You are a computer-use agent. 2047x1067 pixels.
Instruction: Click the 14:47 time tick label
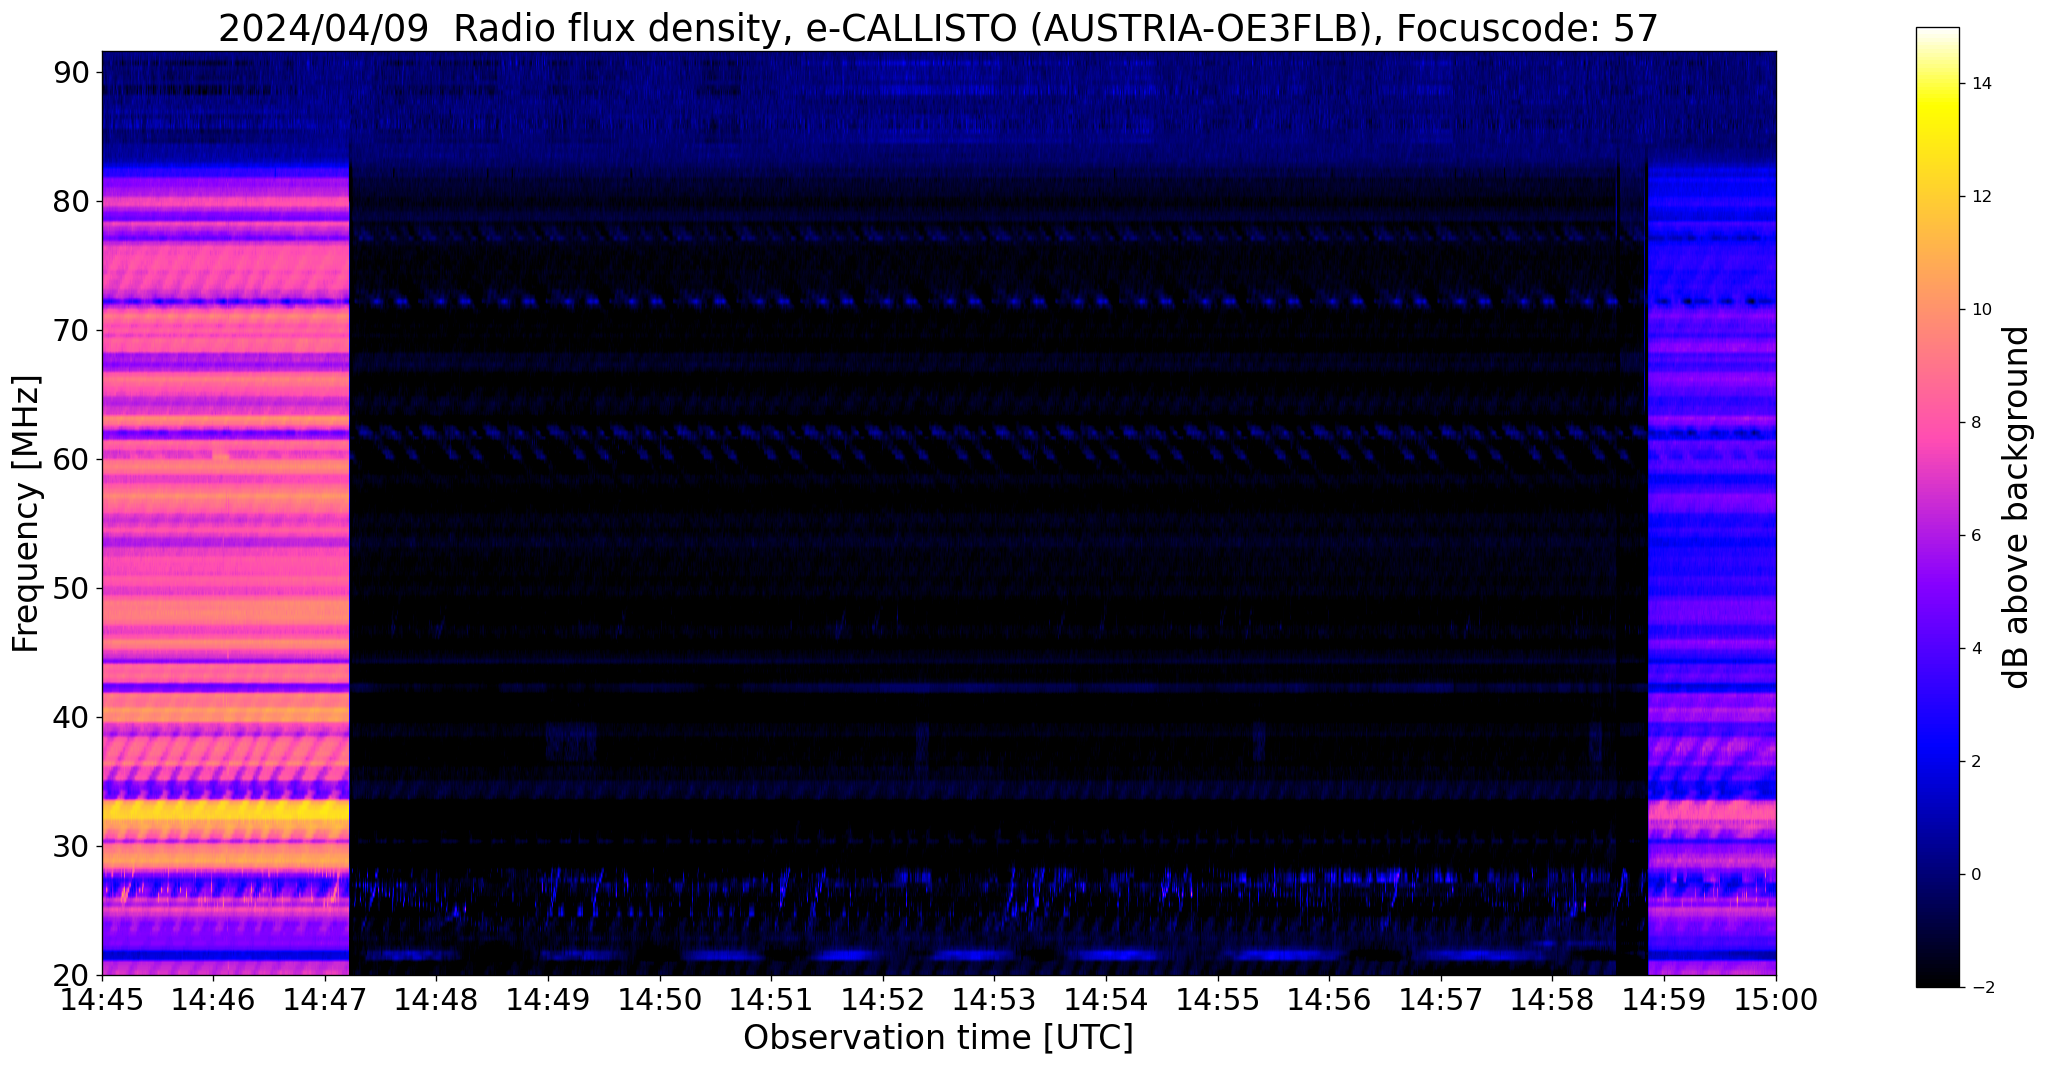point(324,999)
